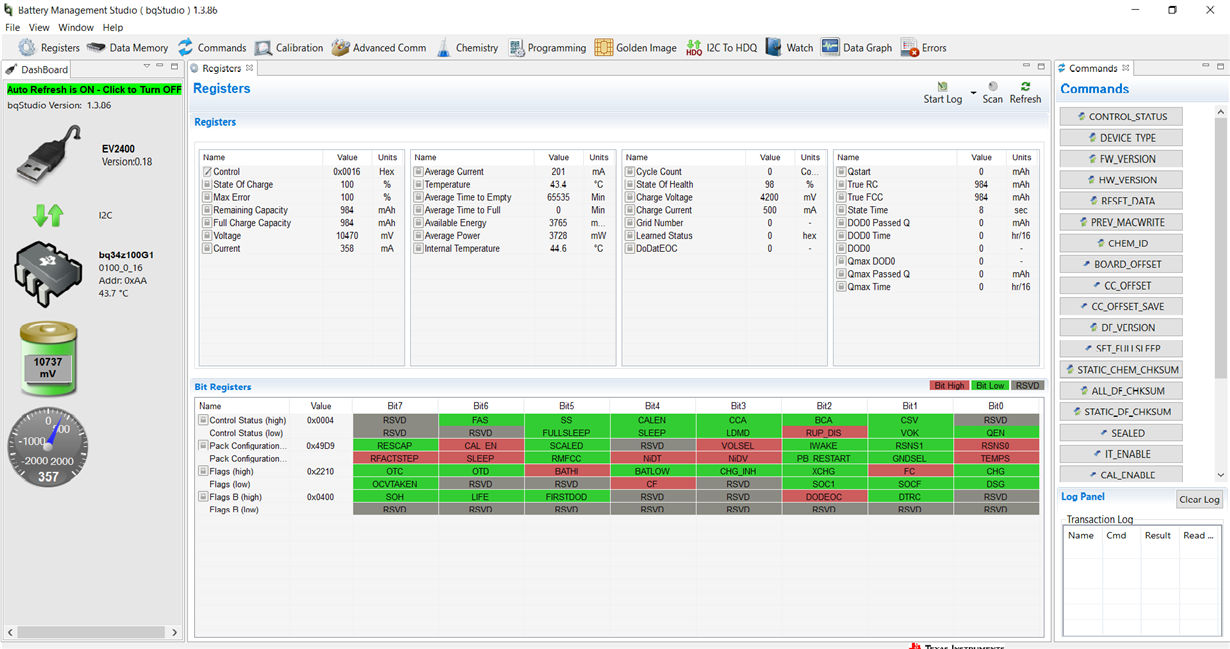Click the Bit High red legend swatch
1230x649 pixels.
tap(949, 386)
